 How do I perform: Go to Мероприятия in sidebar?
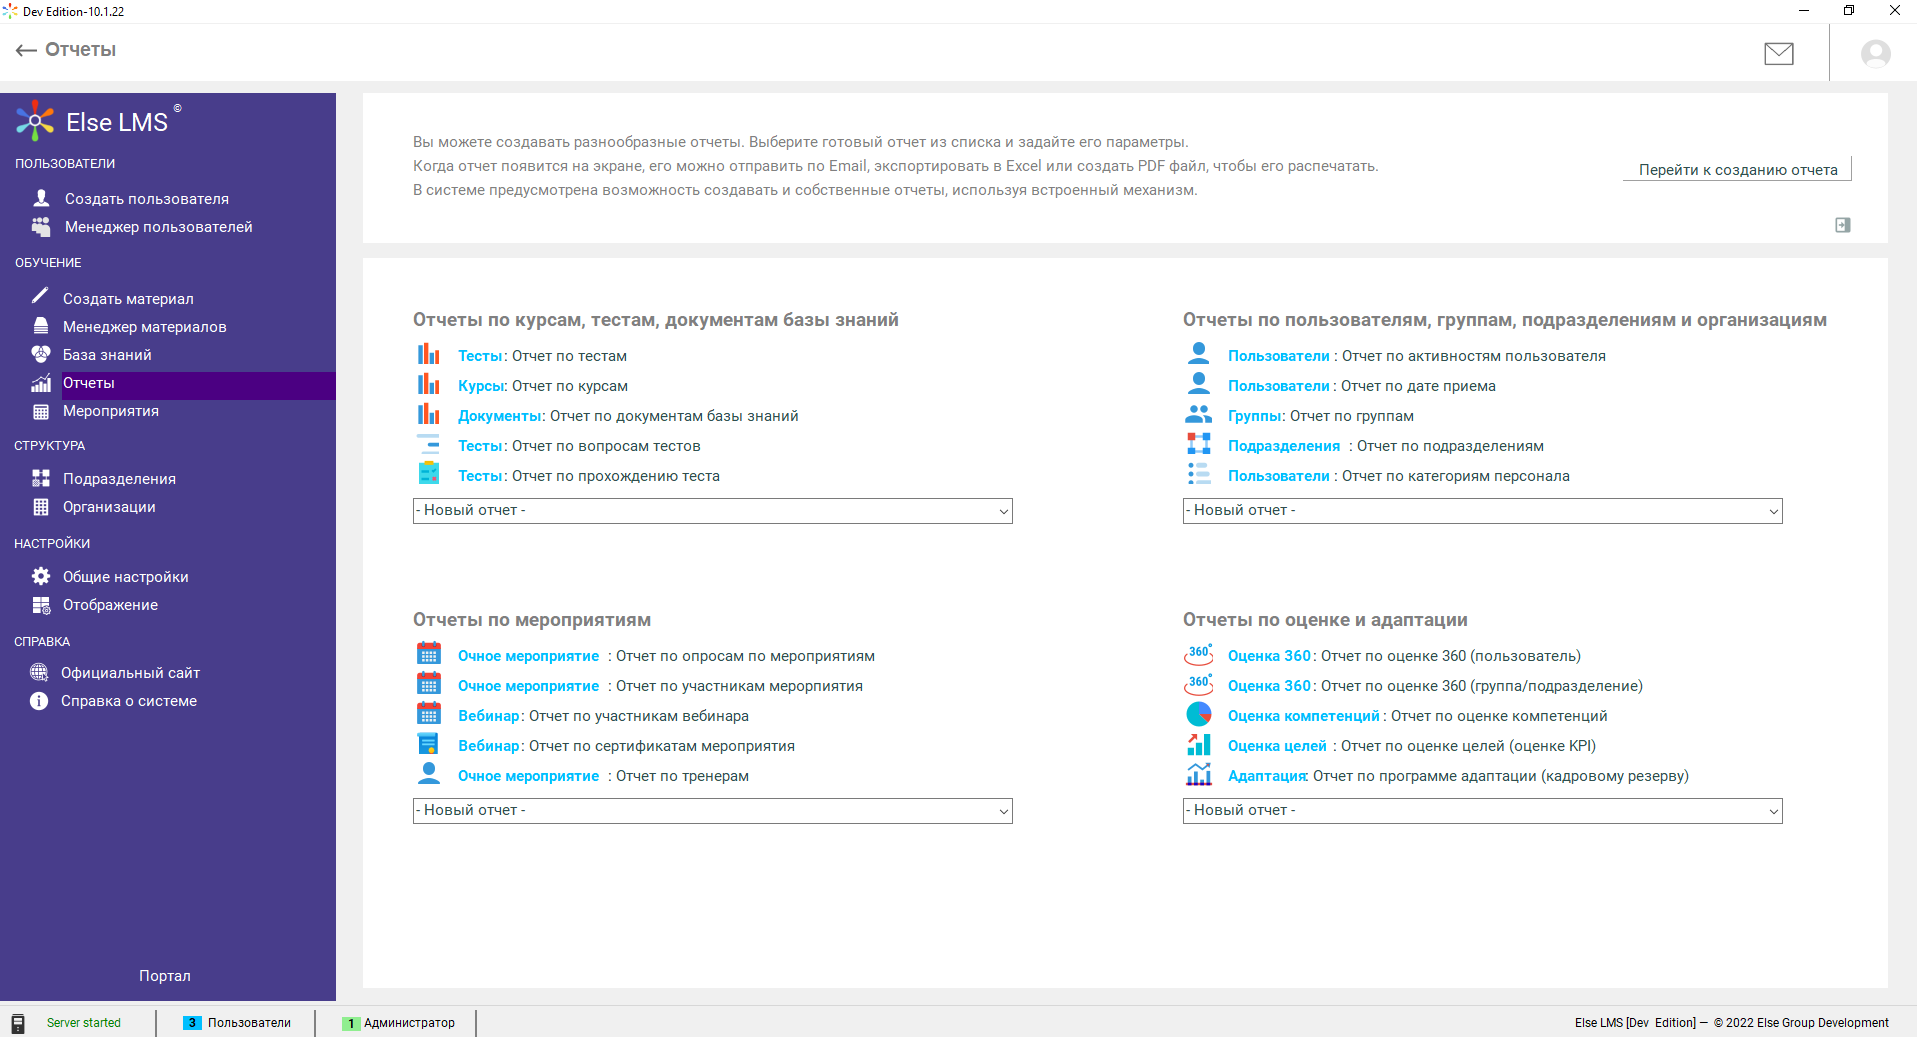[x=110, y=411]
